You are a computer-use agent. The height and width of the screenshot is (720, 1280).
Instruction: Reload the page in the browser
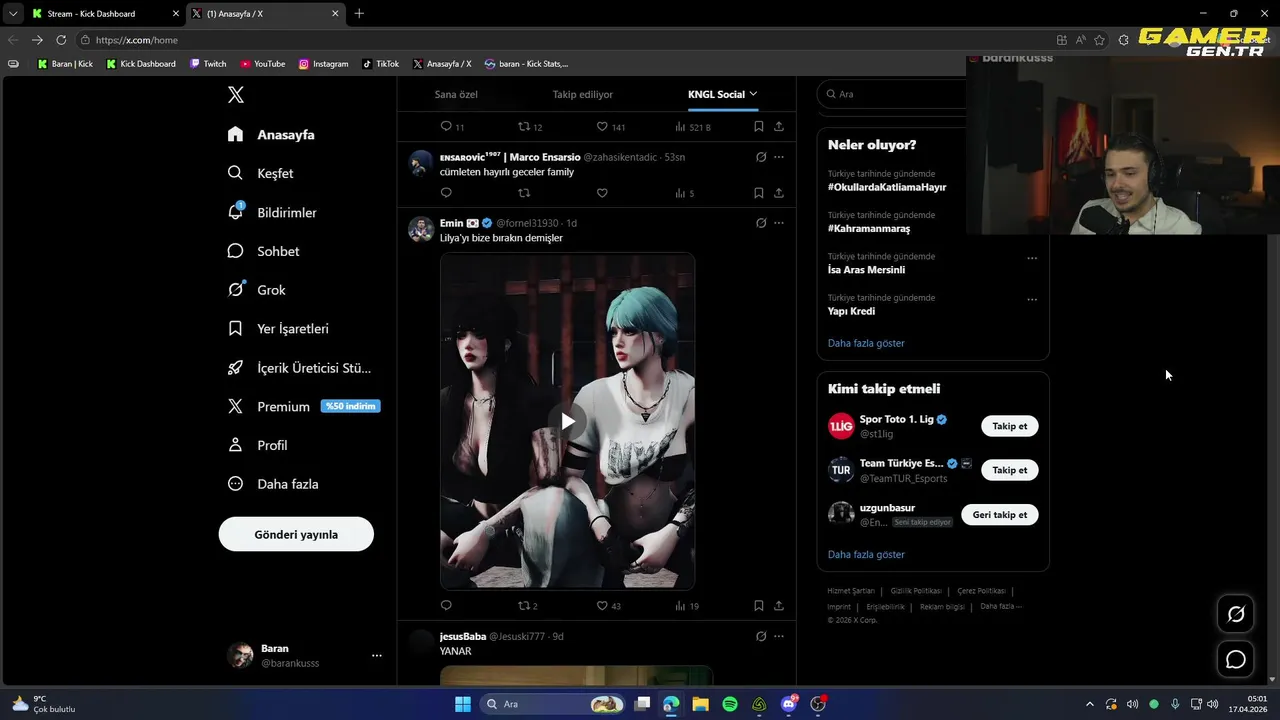coord(61,40)
